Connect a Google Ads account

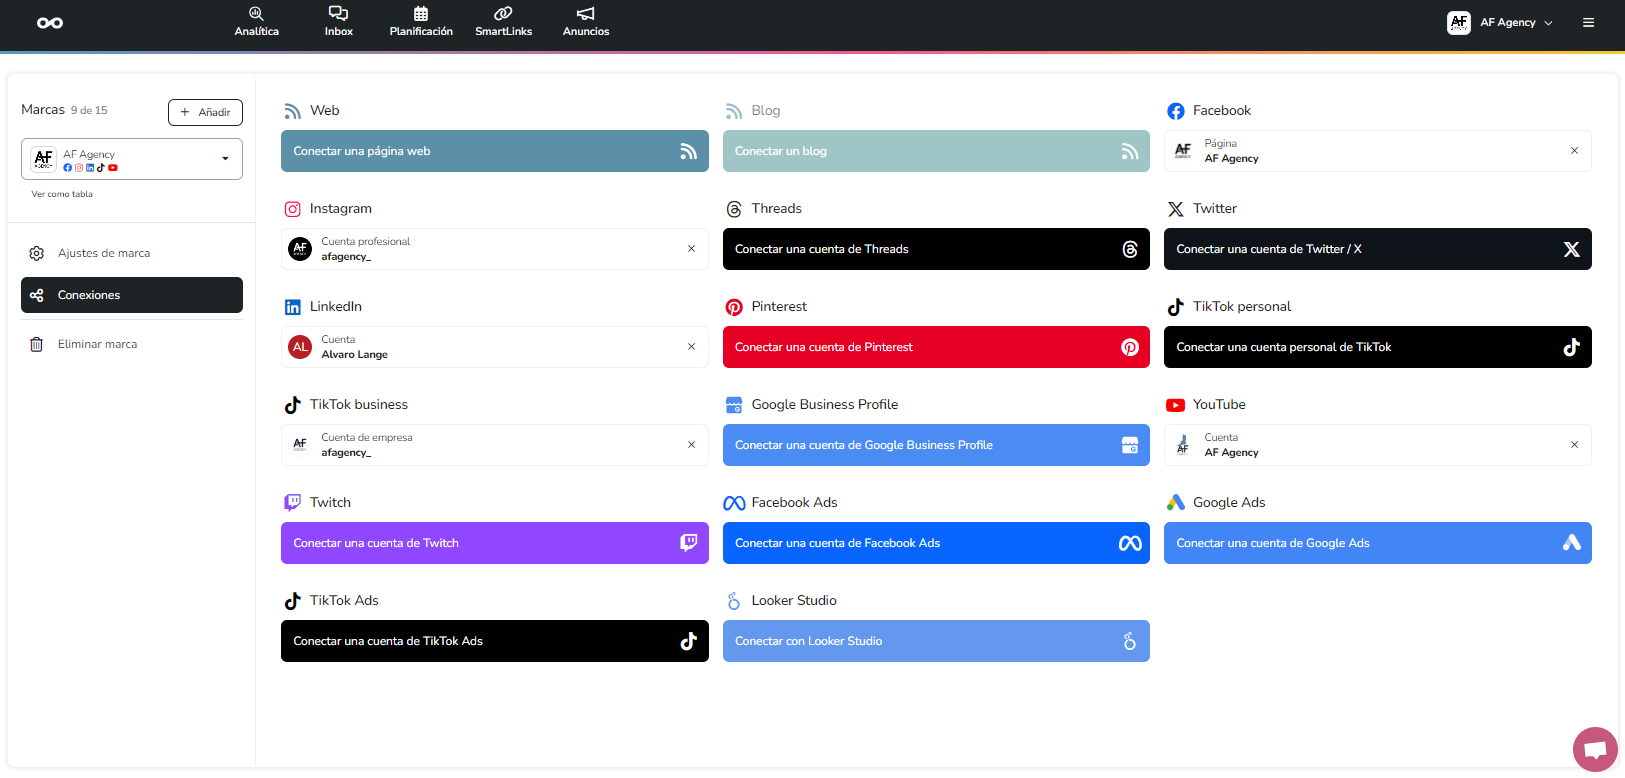[x=1378, y=543]
